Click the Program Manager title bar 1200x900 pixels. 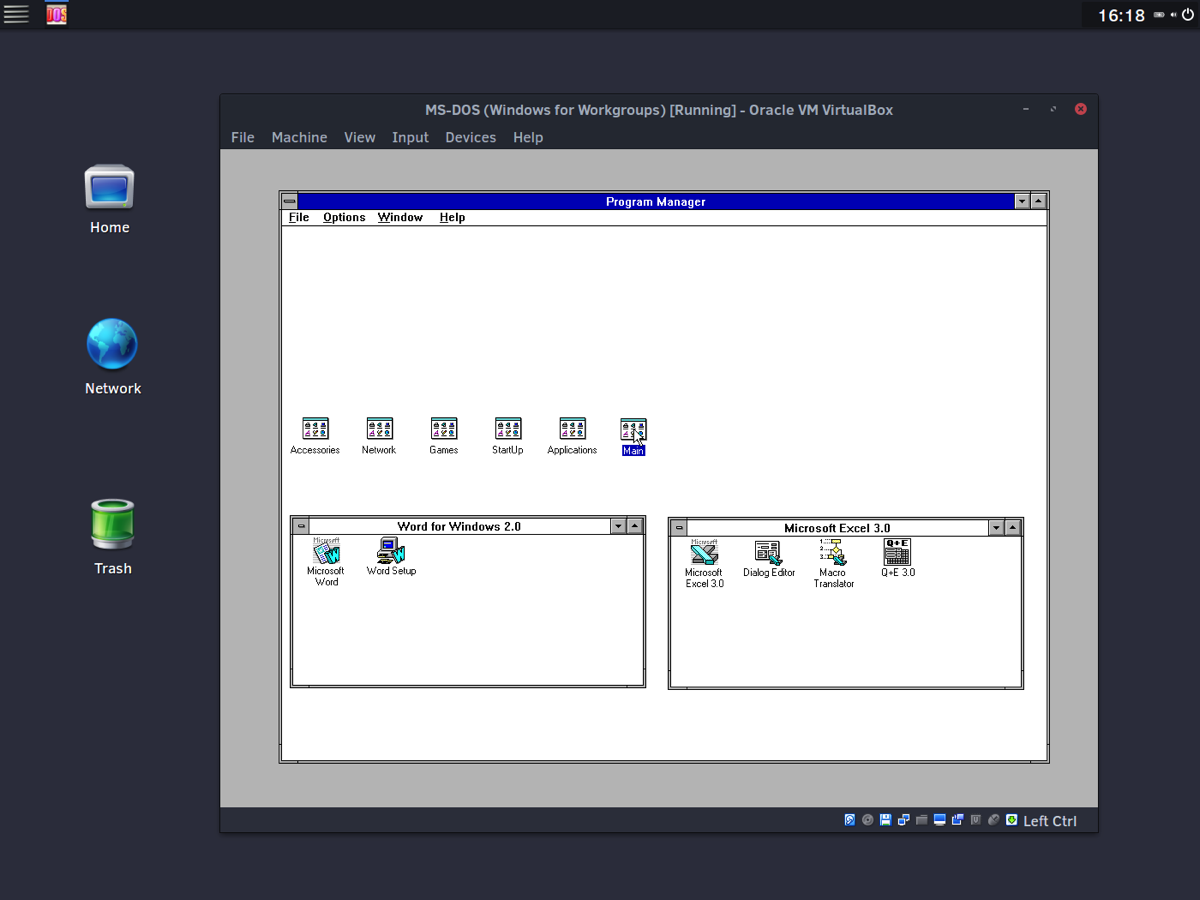pos(656,201)
